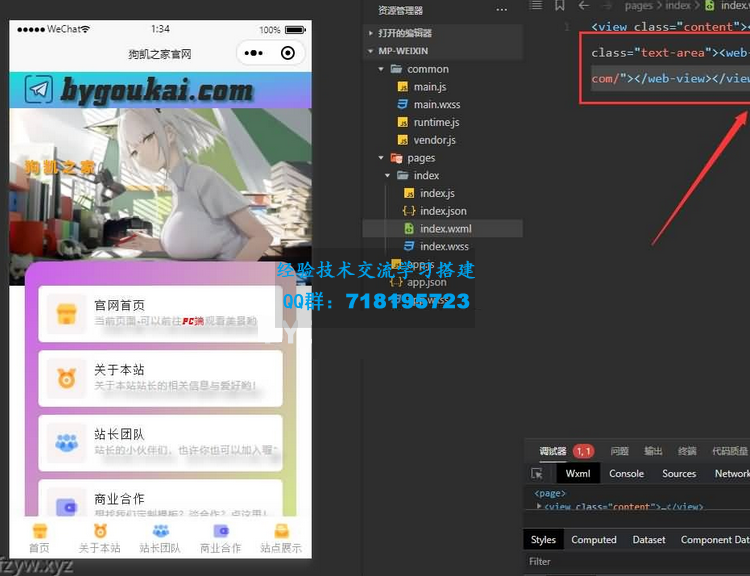
Task: Select the Computed tab
Action: pos(594,540)
